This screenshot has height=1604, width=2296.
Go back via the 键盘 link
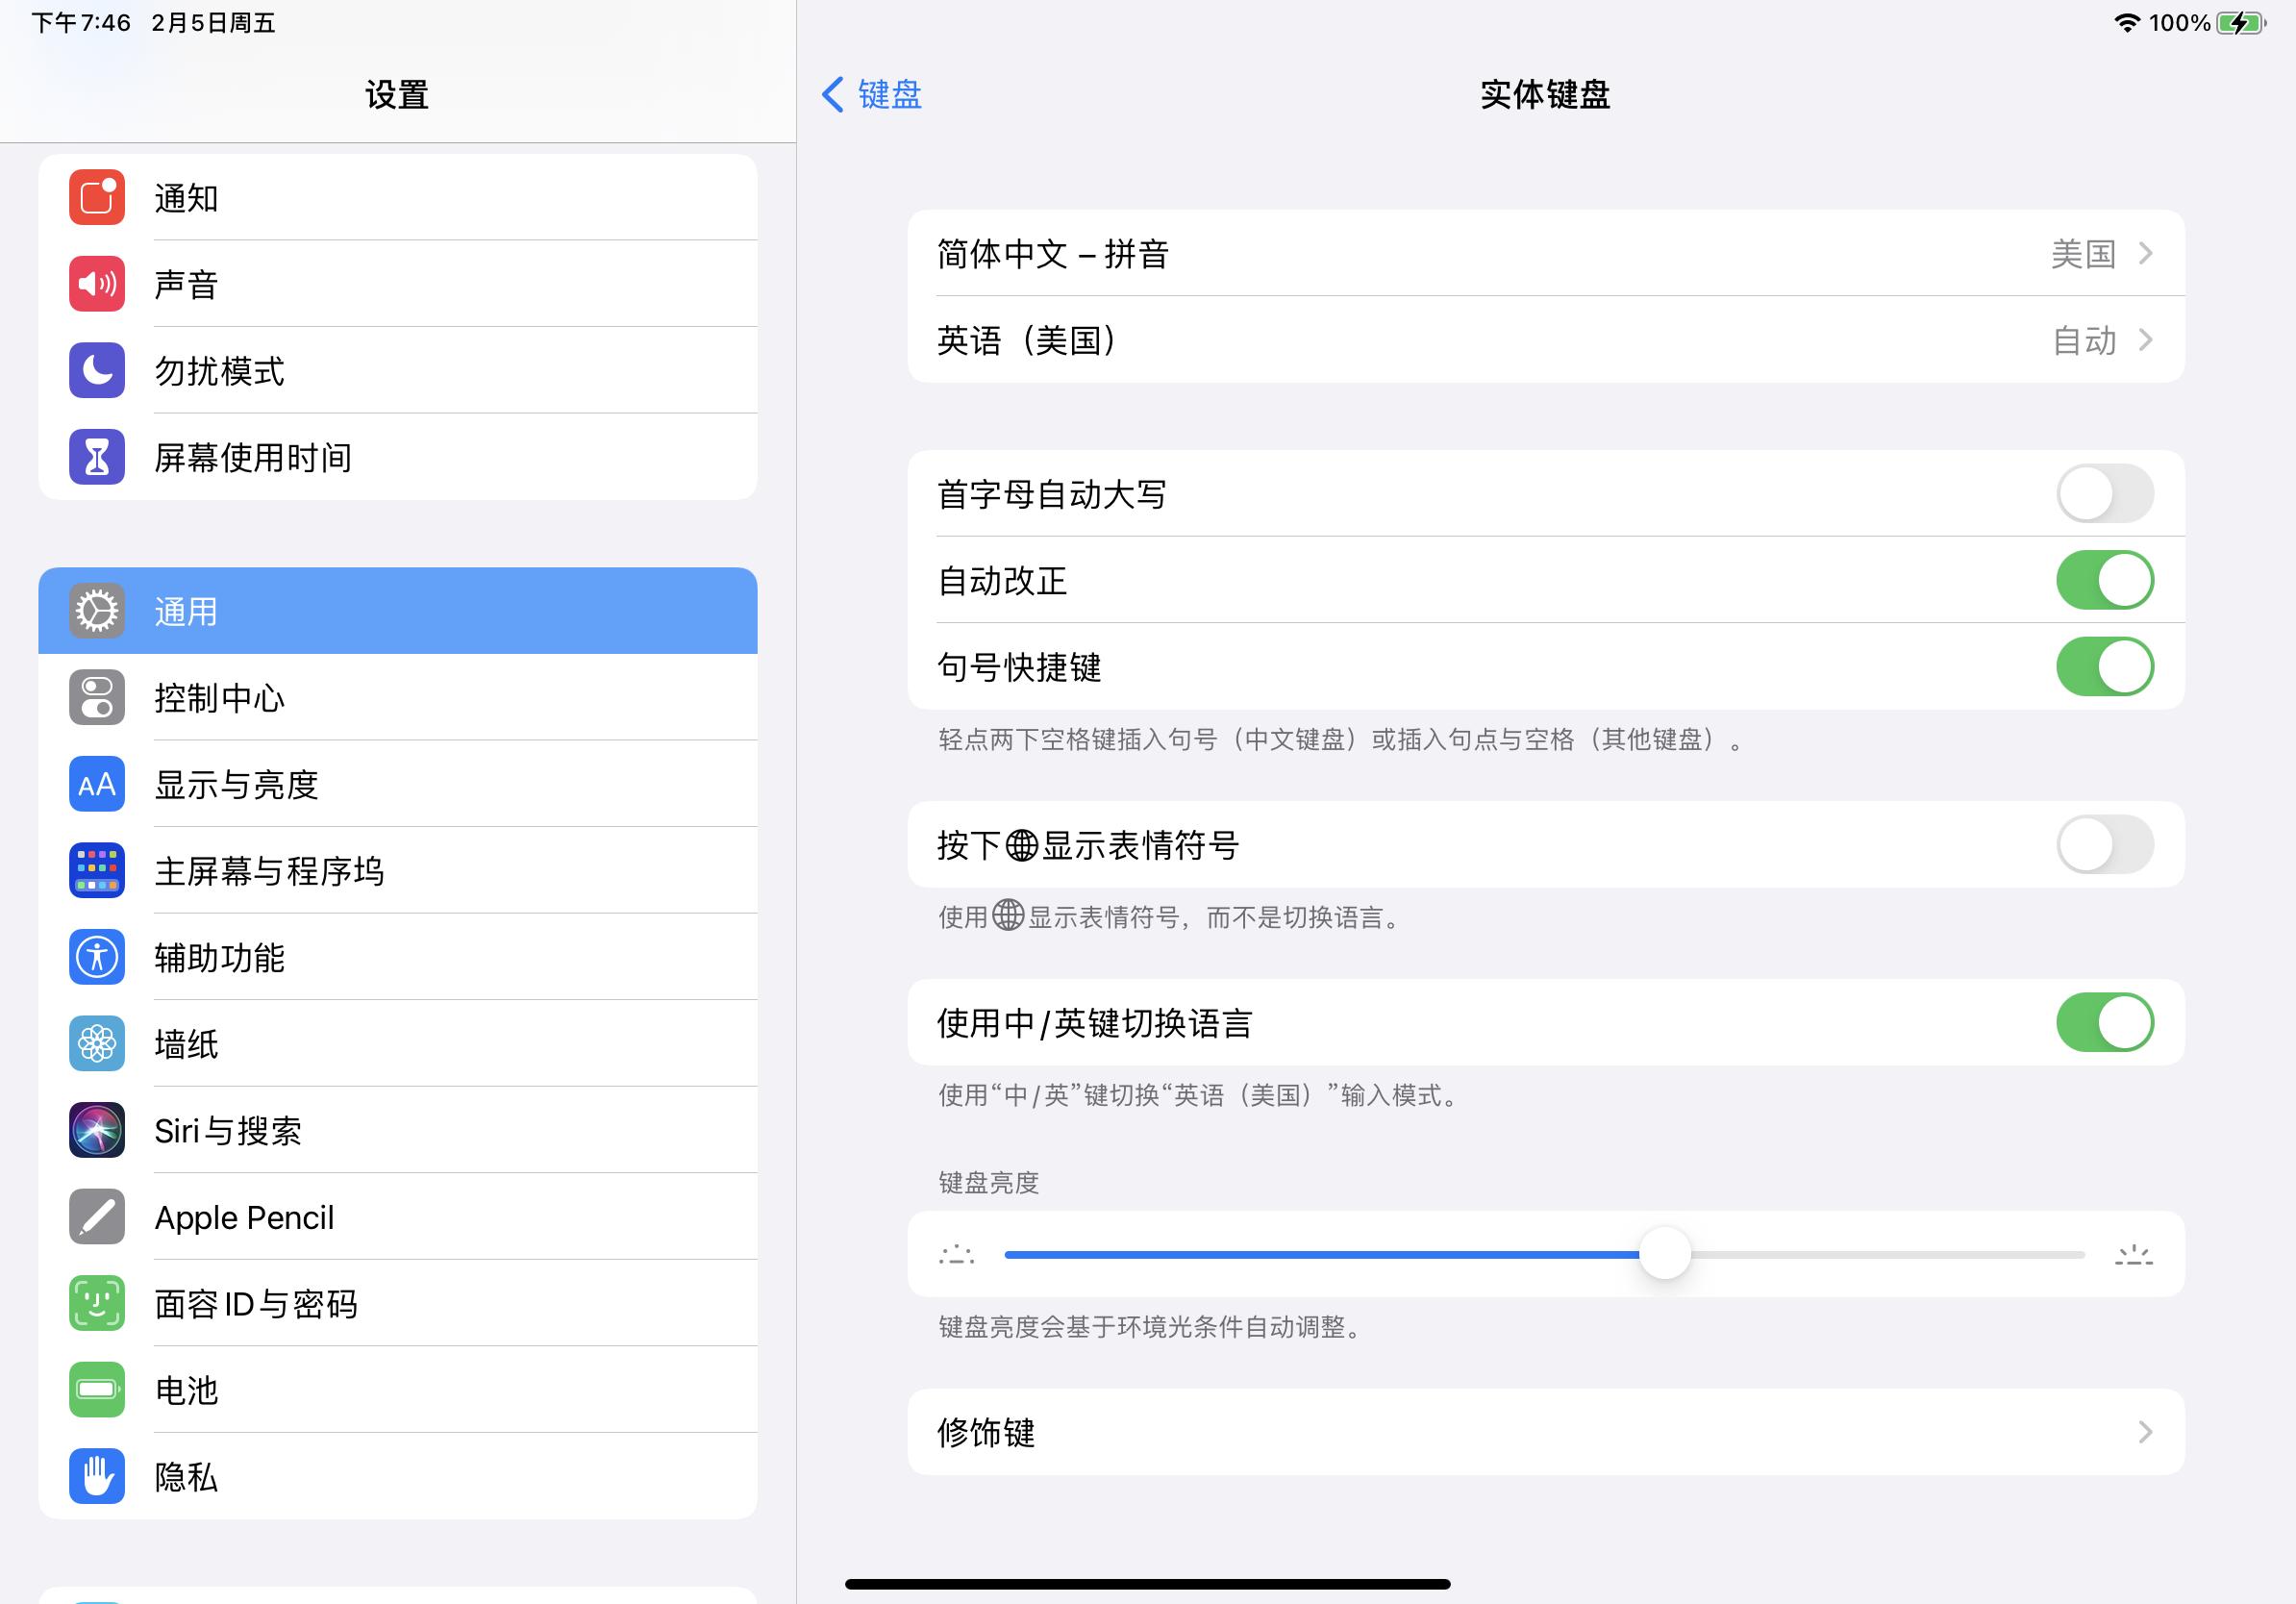(872, 94)
